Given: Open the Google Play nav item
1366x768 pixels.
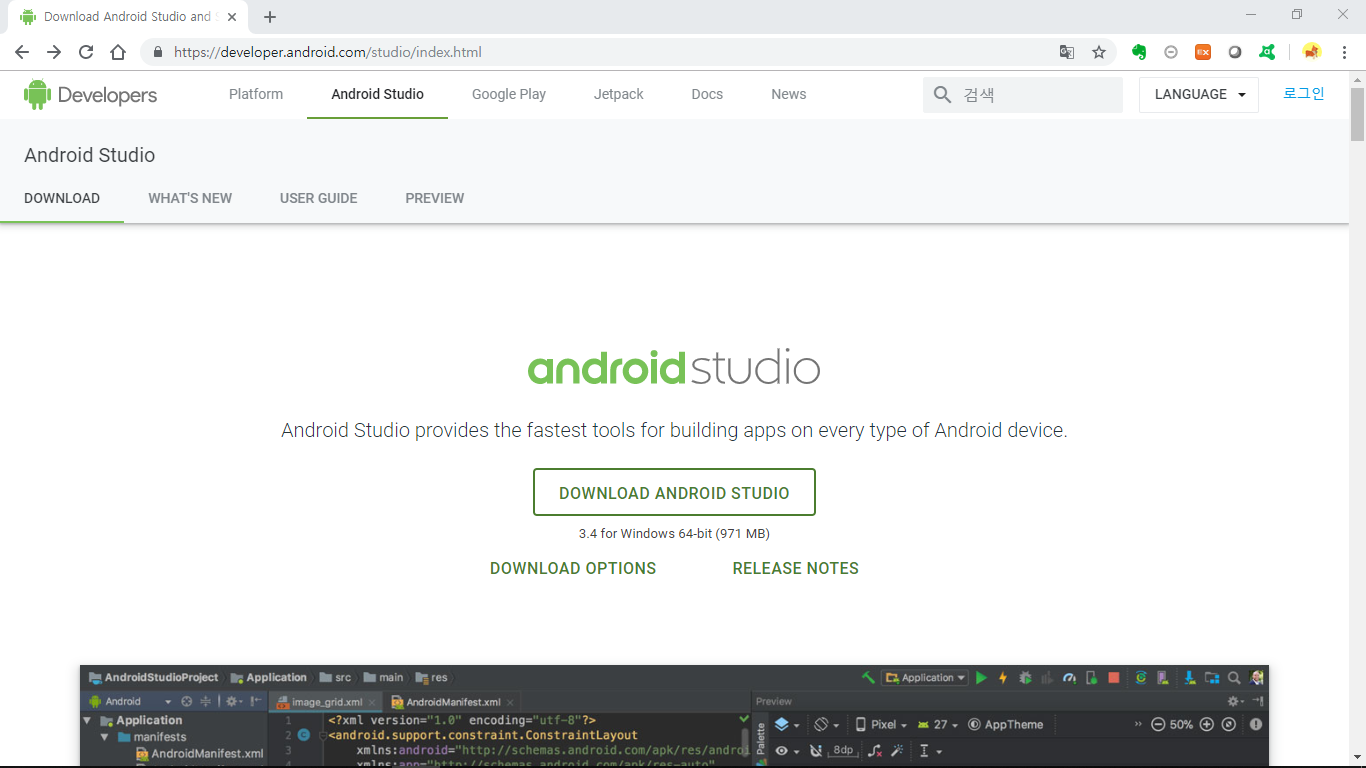Looking at the screenshot, I should [x=509, y=94].
